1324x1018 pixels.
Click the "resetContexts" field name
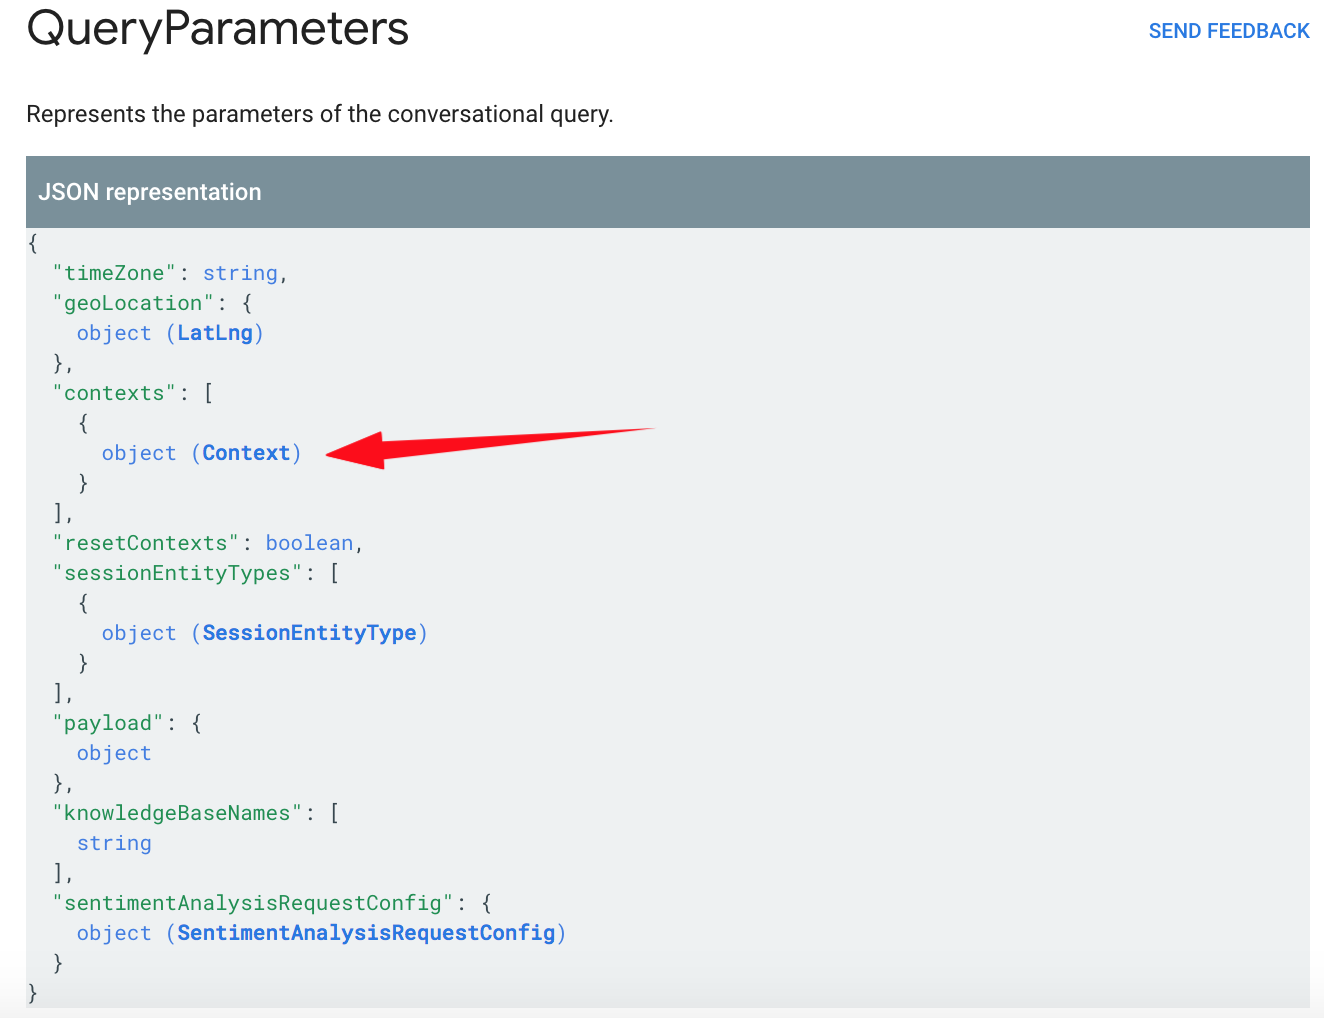(146, 543)
